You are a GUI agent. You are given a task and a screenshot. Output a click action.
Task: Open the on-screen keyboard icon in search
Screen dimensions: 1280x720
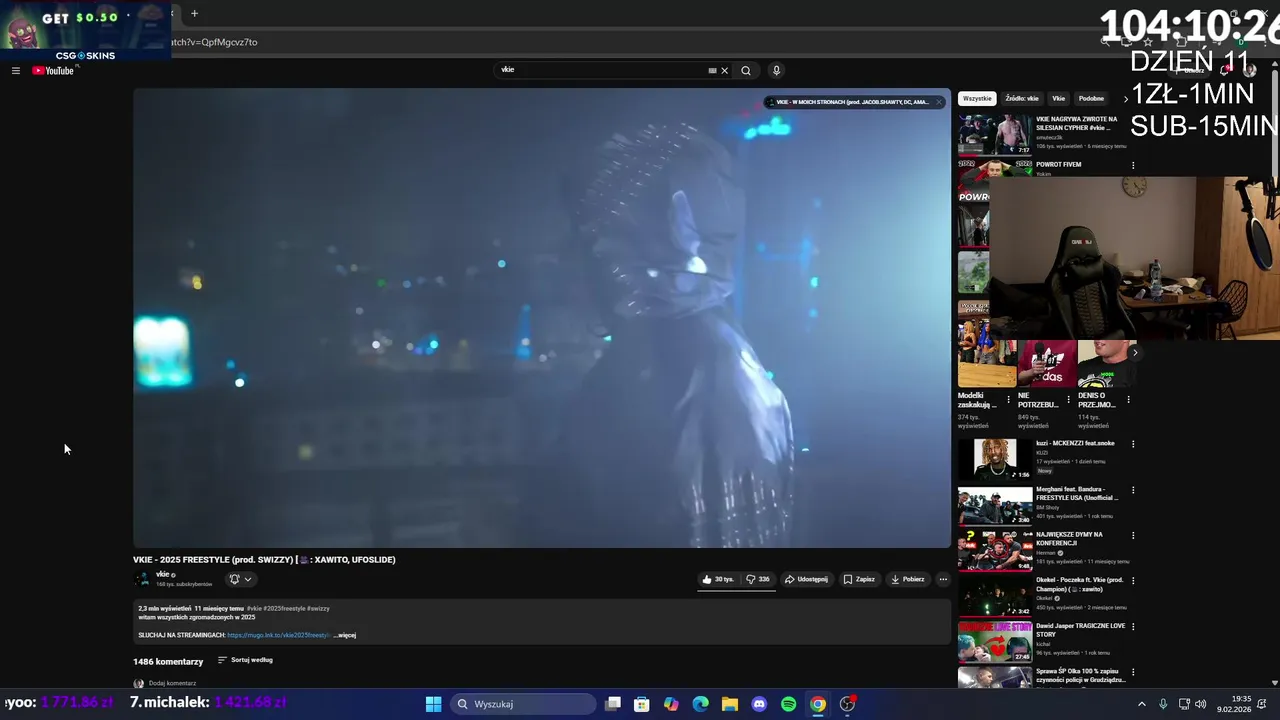click(x=712, y=71)
